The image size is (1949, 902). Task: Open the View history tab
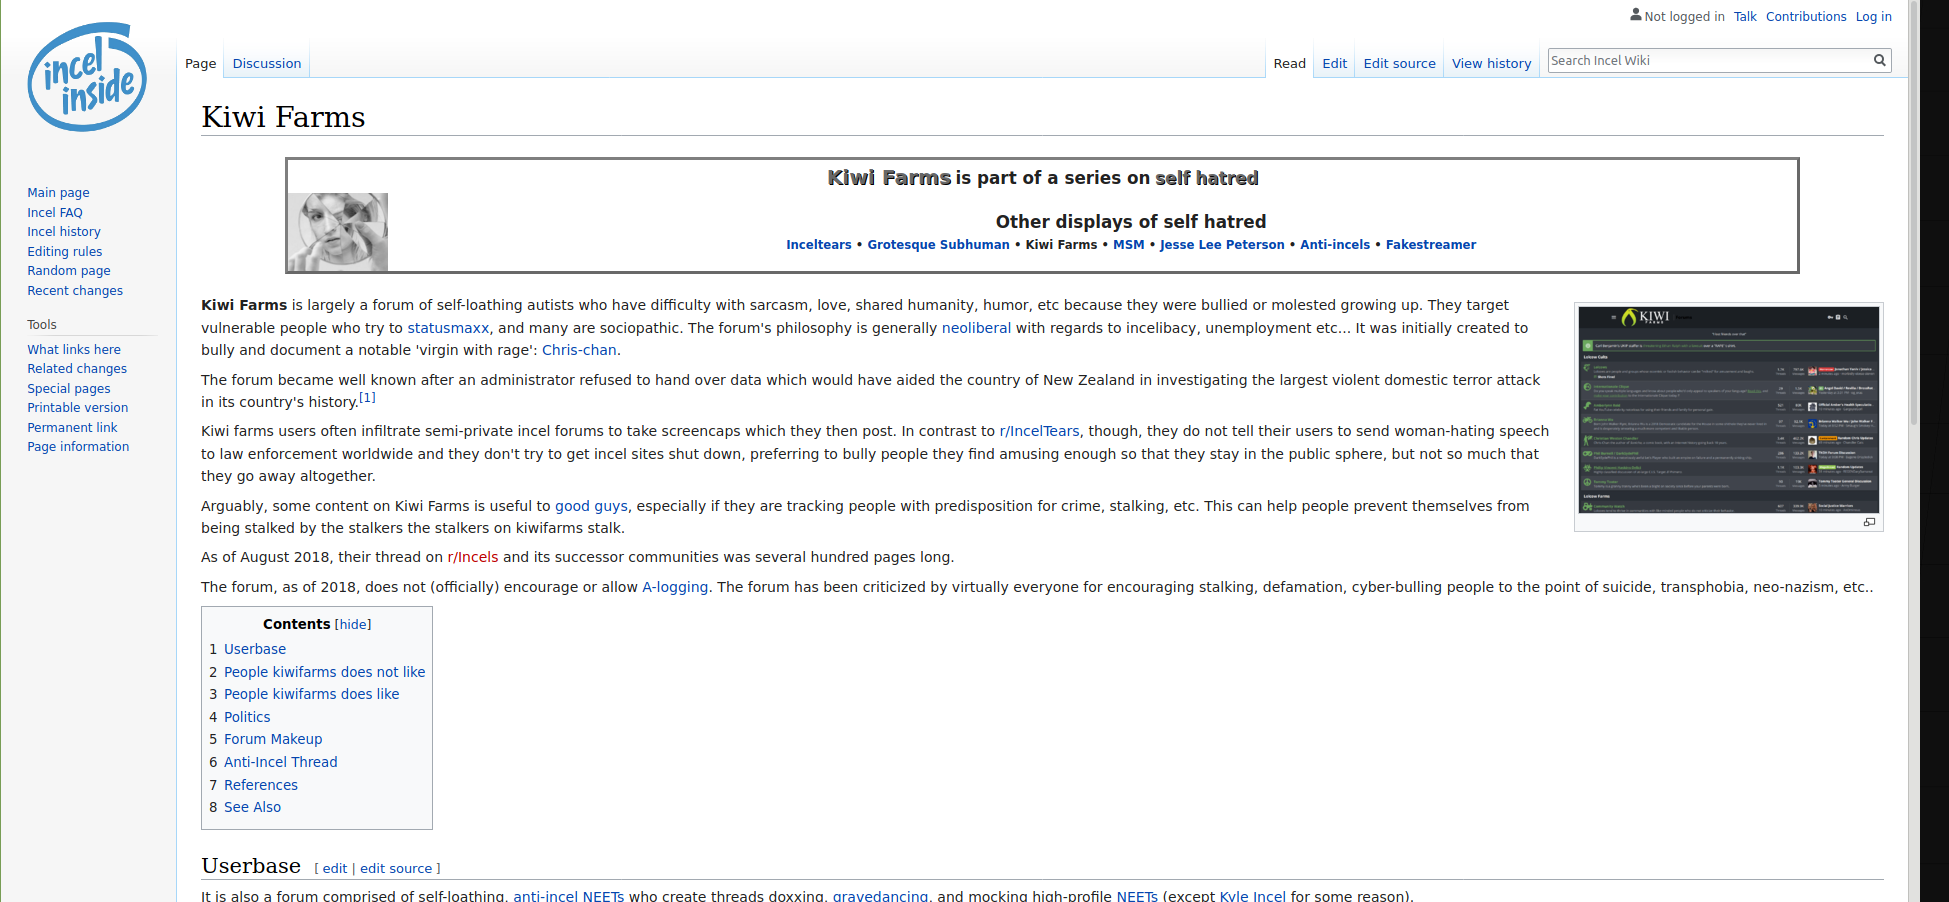pyautogui.click(x=1491, y=63)
